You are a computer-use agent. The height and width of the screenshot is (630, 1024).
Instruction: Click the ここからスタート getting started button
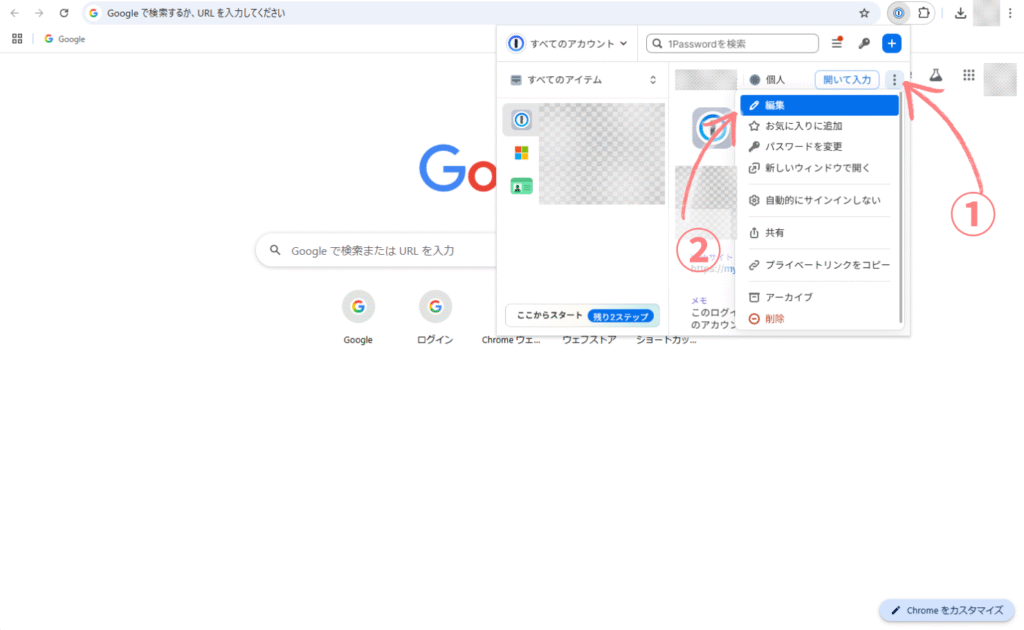(x=583, y=315)
